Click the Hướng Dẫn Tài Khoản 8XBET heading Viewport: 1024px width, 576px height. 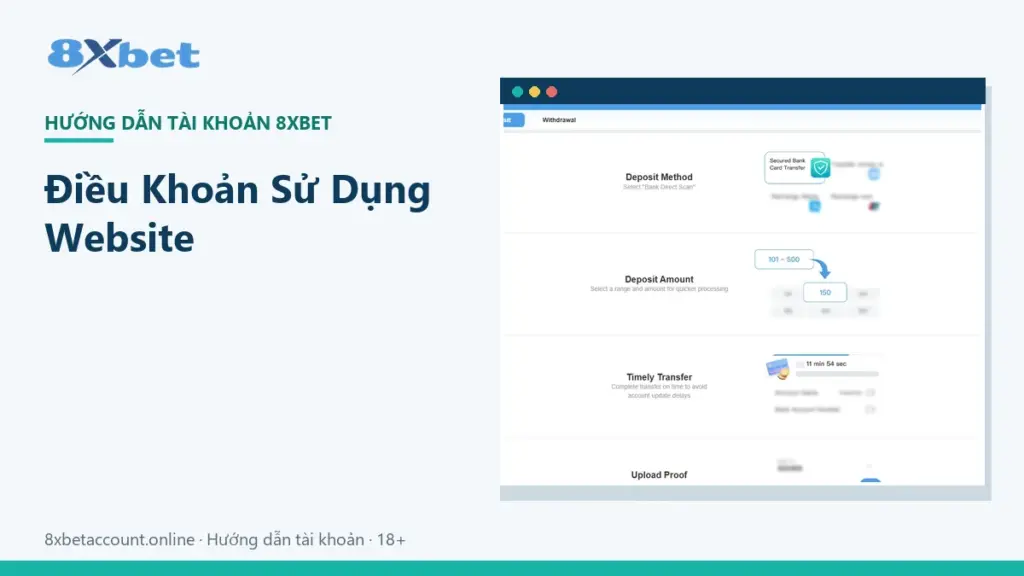coord(188,123)
